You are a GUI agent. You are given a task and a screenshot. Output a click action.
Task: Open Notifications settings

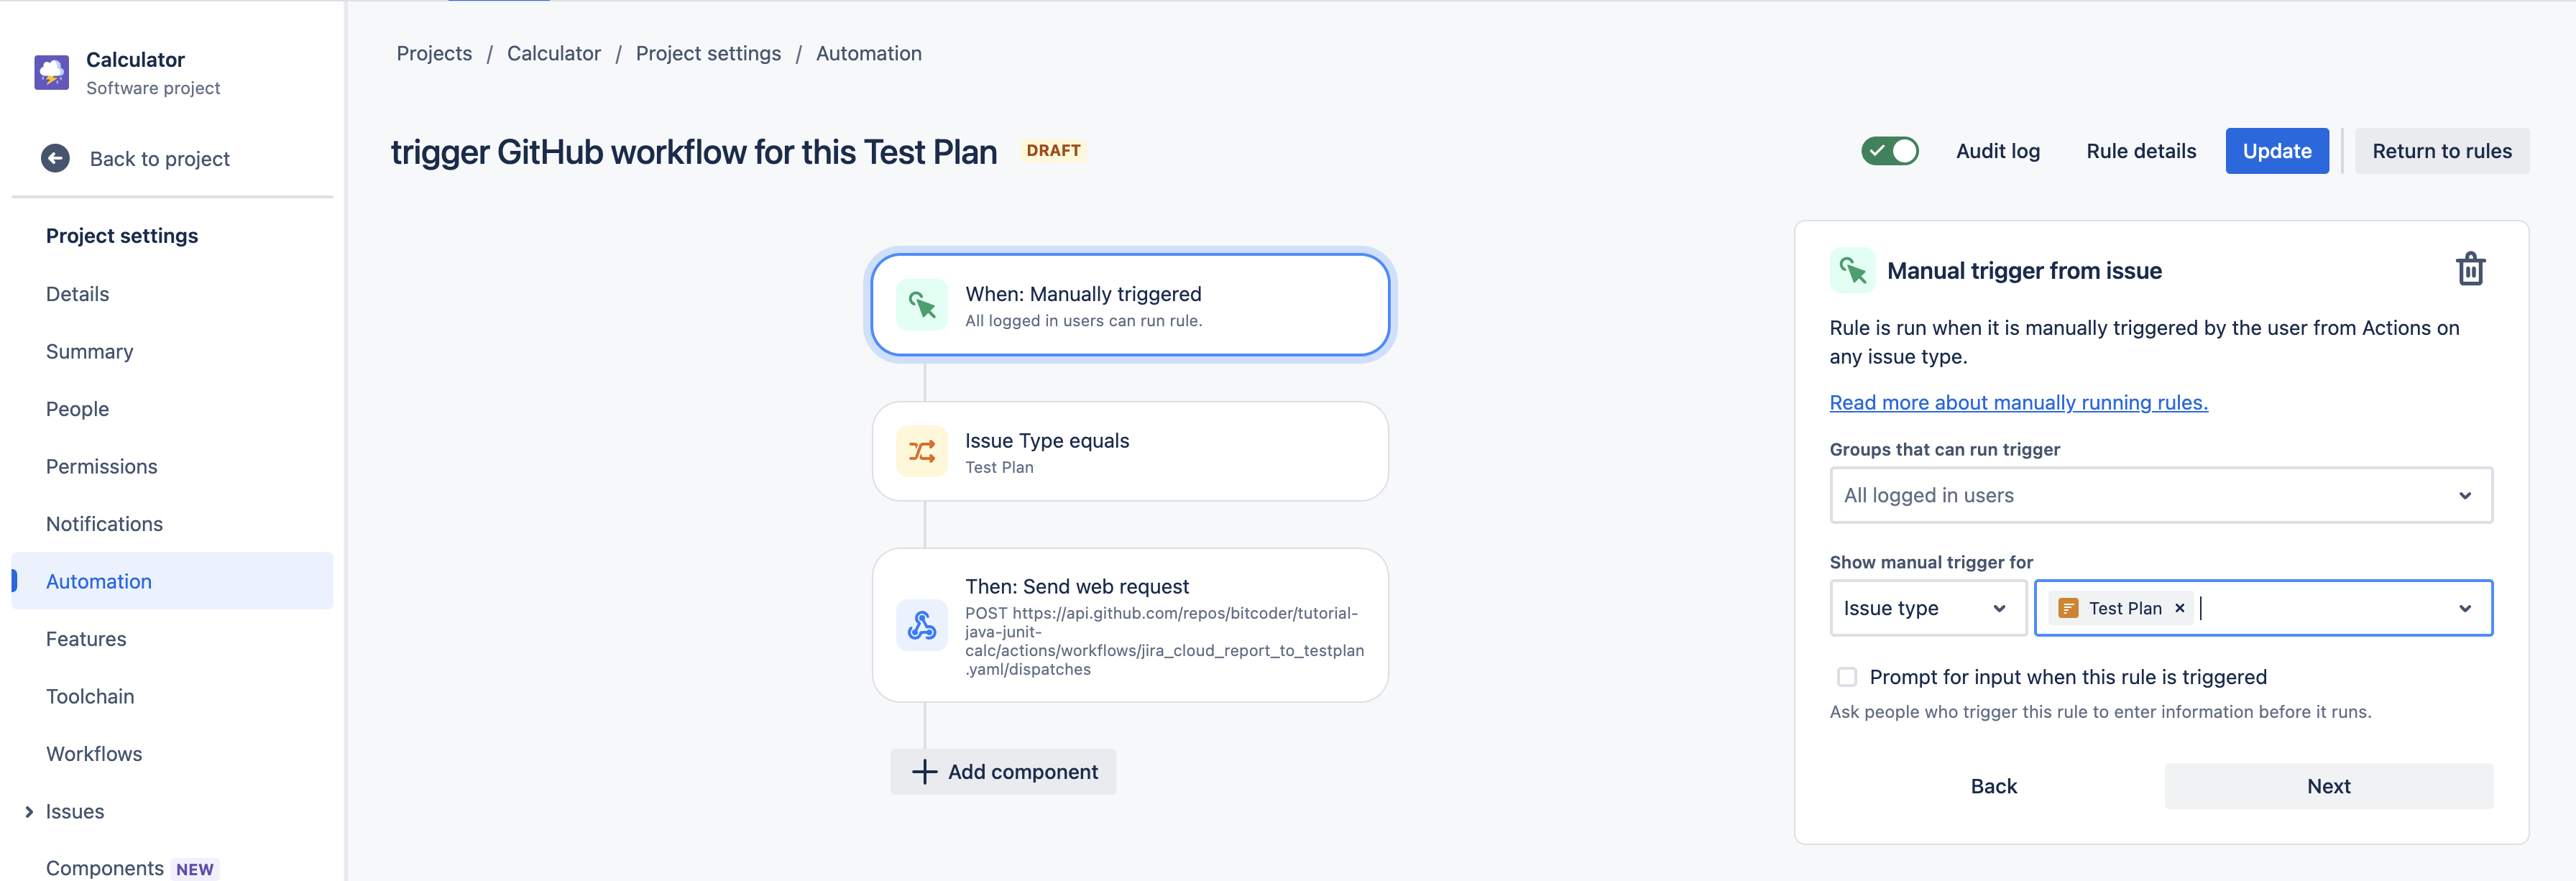(x=104, y=524)
